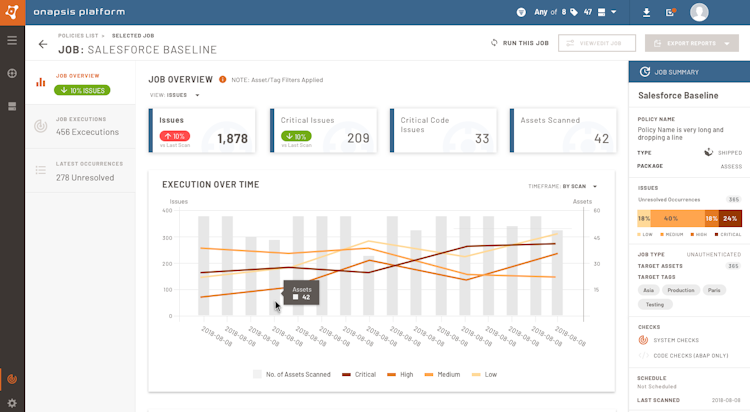The height and width of the screenshot is (412, 750).
Task: Click the Production target tag
Action: (681, 290)
